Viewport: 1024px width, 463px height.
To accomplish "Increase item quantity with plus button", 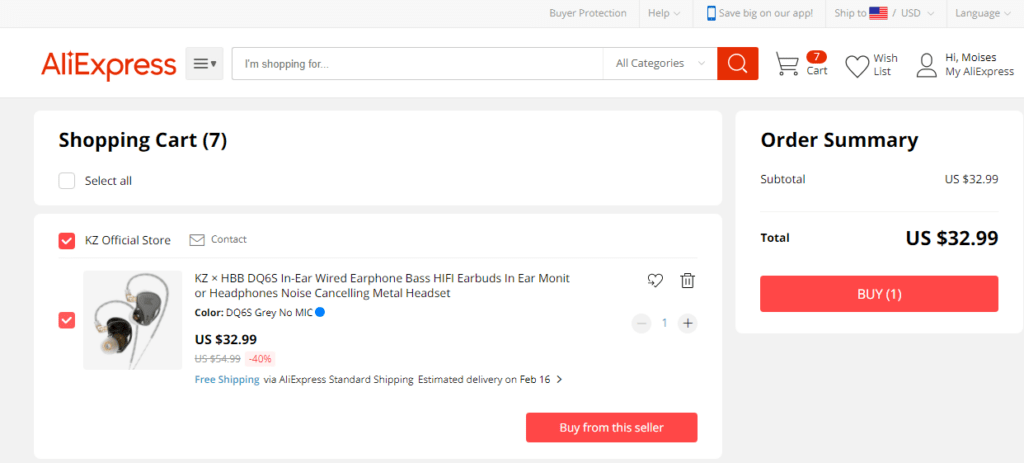I will (687, 323).
